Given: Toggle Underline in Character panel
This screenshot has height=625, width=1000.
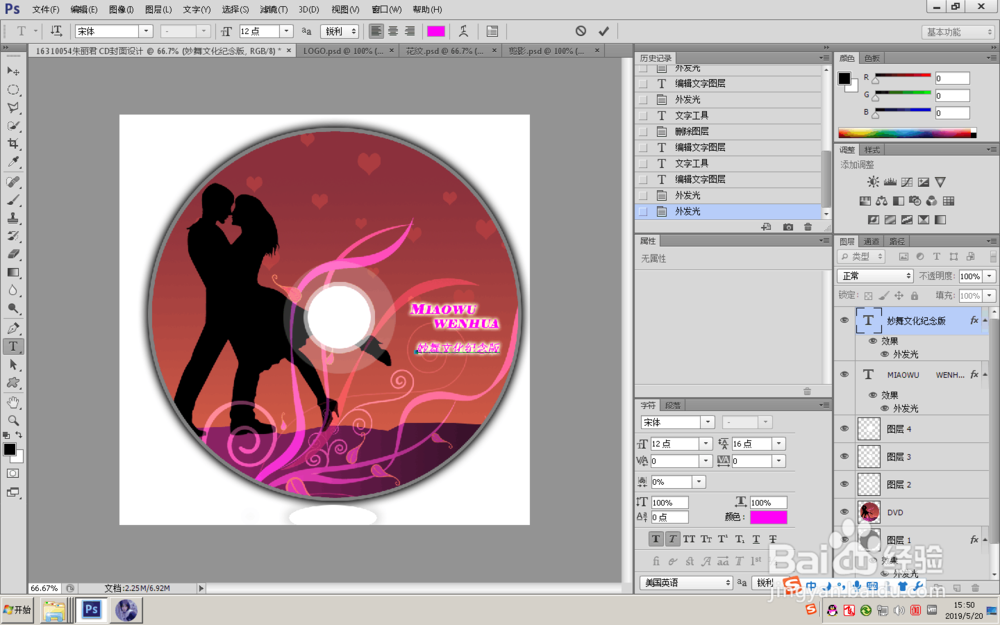Looking at the screenshot, I should (x=756, y=539).
